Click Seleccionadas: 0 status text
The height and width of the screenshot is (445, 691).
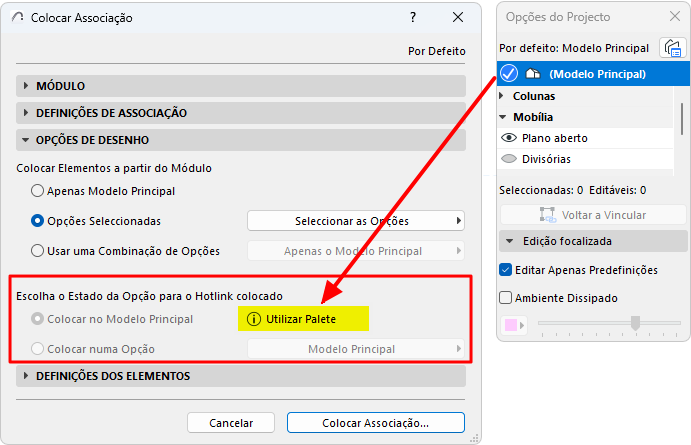[x=541, y=190]
